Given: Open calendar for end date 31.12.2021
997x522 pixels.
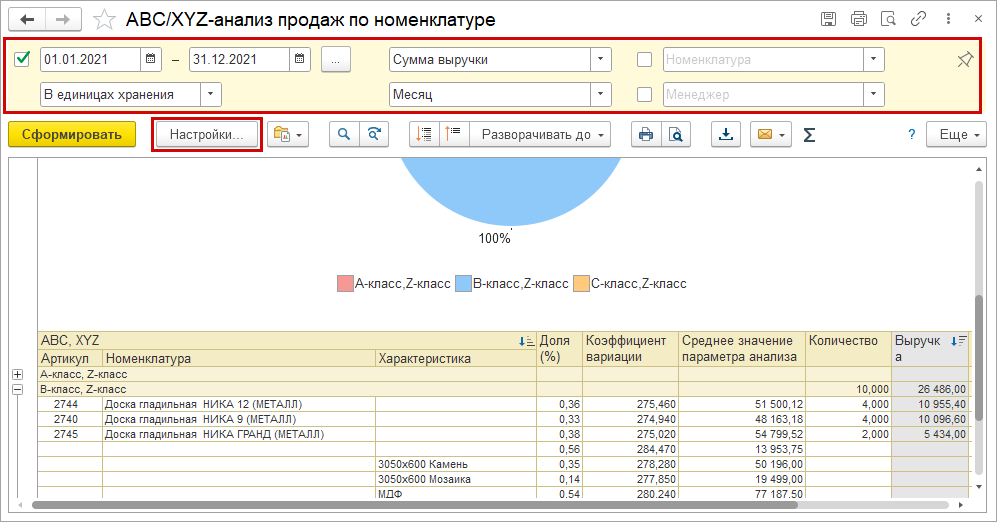Looking at the screenshot, I should 299,59.
